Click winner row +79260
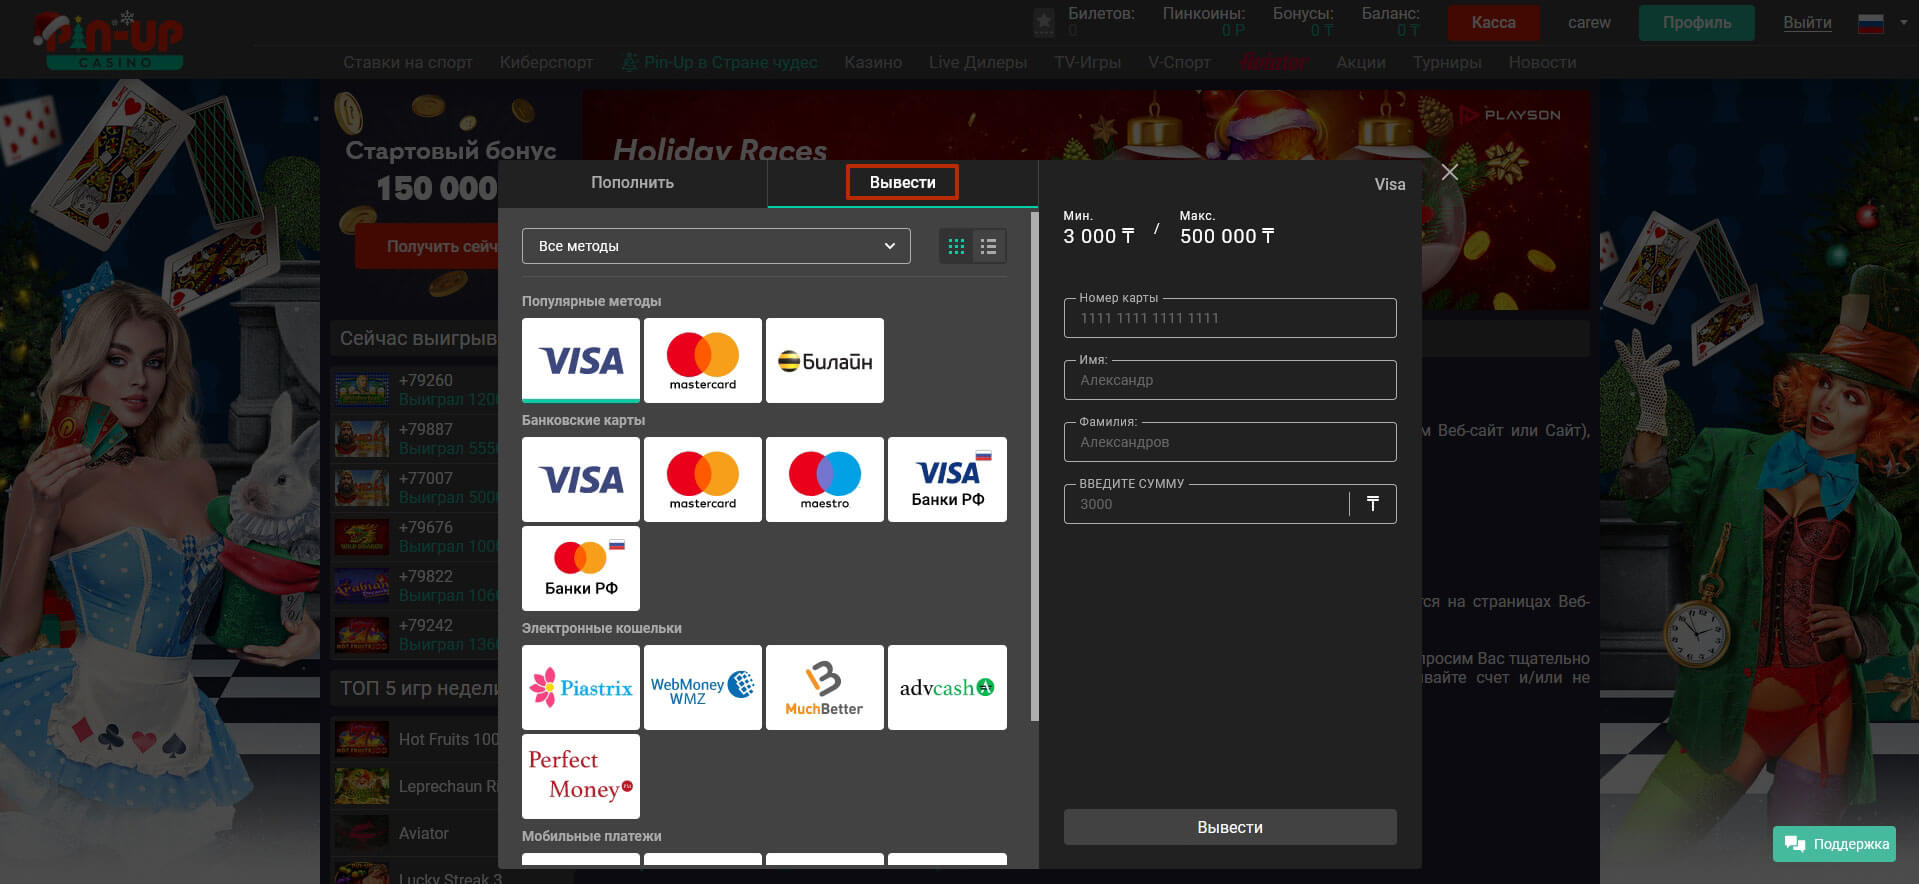The image size is (1919, 884). pos(415,389)
